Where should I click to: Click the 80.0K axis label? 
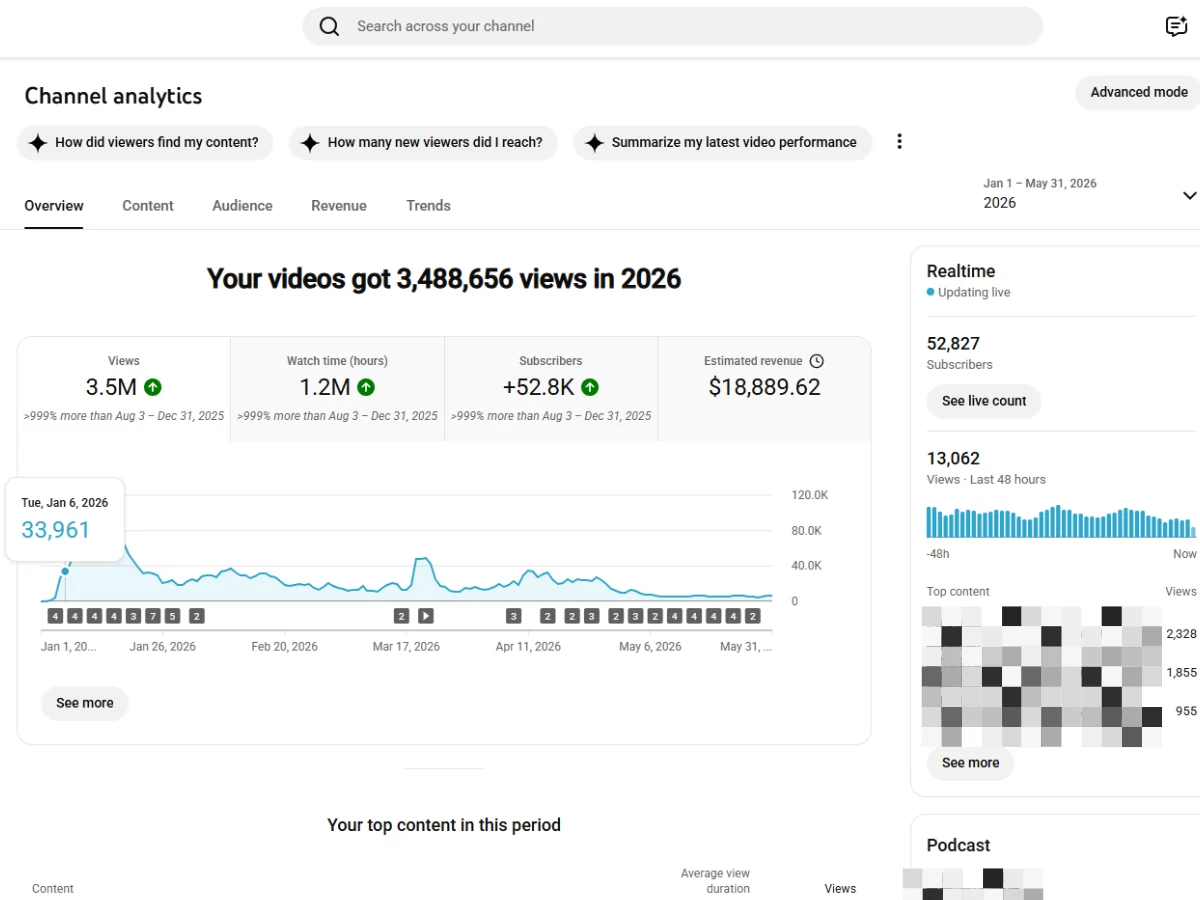pos(807,531)
